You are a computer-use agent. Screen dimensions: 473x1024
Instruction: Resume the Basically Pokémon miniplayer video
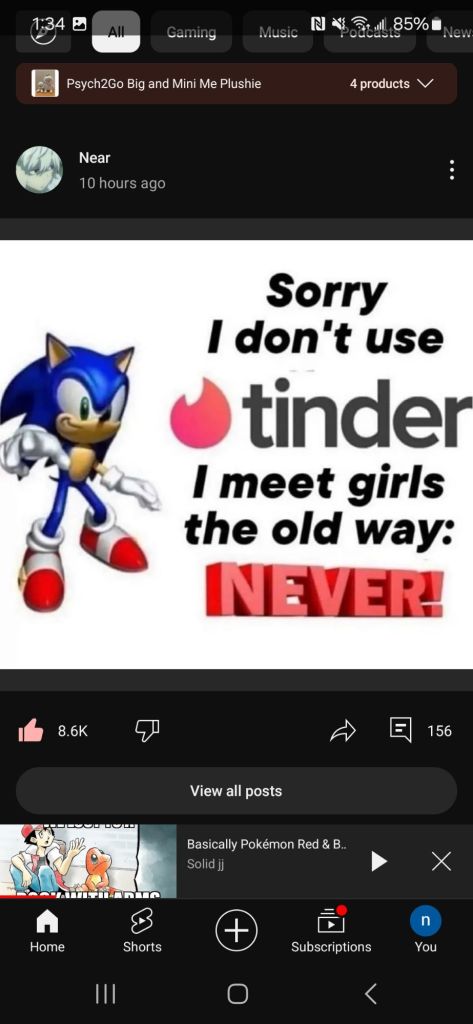[x=379, y=861]
